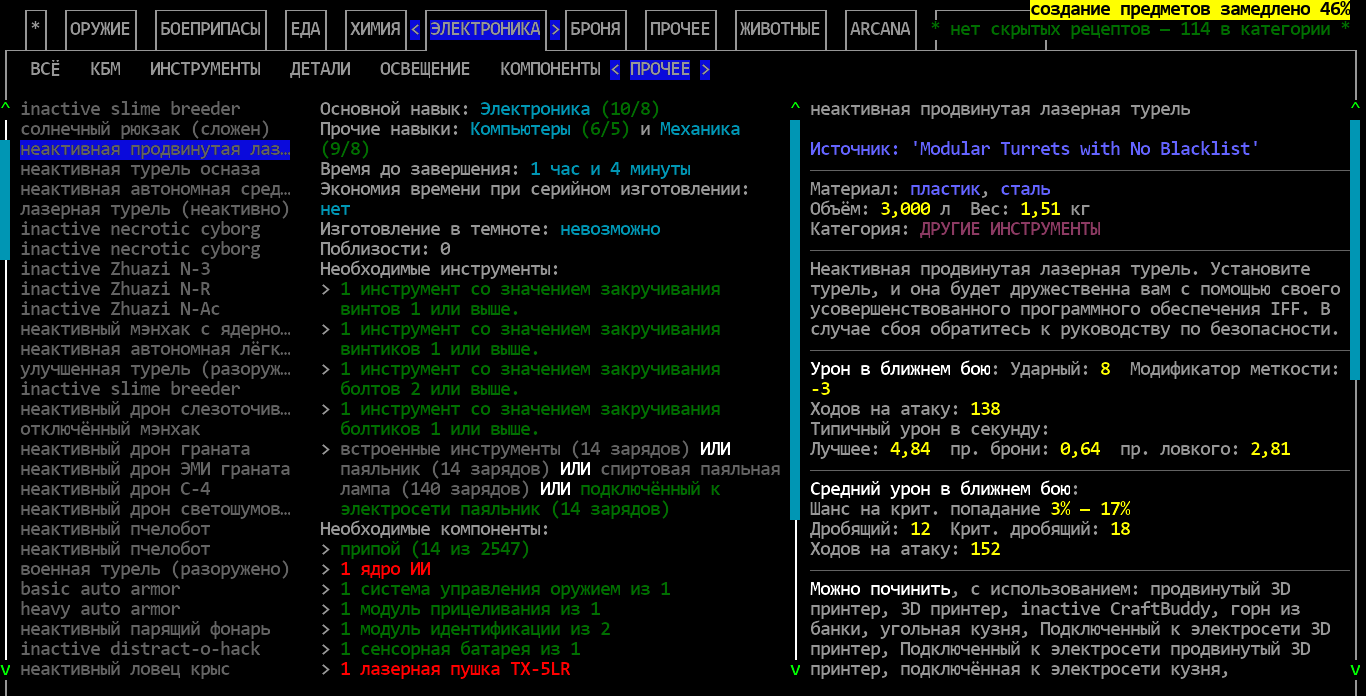
Task: Select recipe 'отключённый мэнхак'
Action: tap(110, 429)
